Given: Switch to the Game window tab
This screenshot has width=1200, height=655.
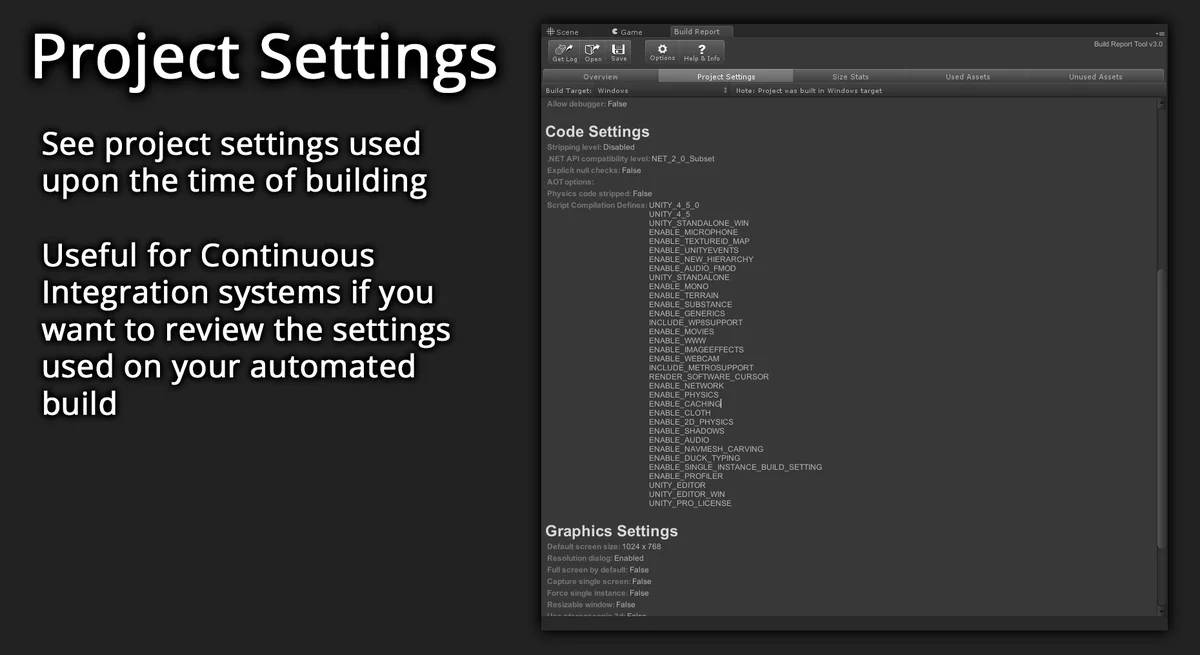Looking at the screenshot, I should (x=627, y=32).
